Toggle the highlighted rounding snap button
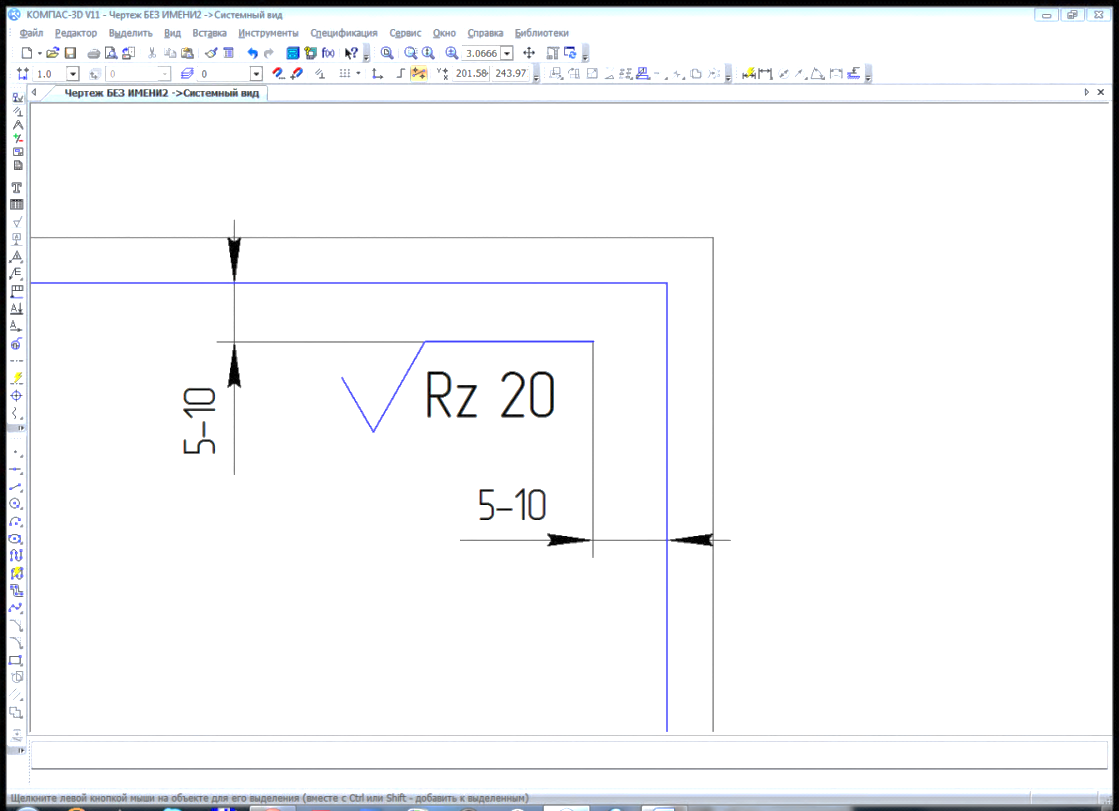The image size is (1119, 811). [419, 74]
